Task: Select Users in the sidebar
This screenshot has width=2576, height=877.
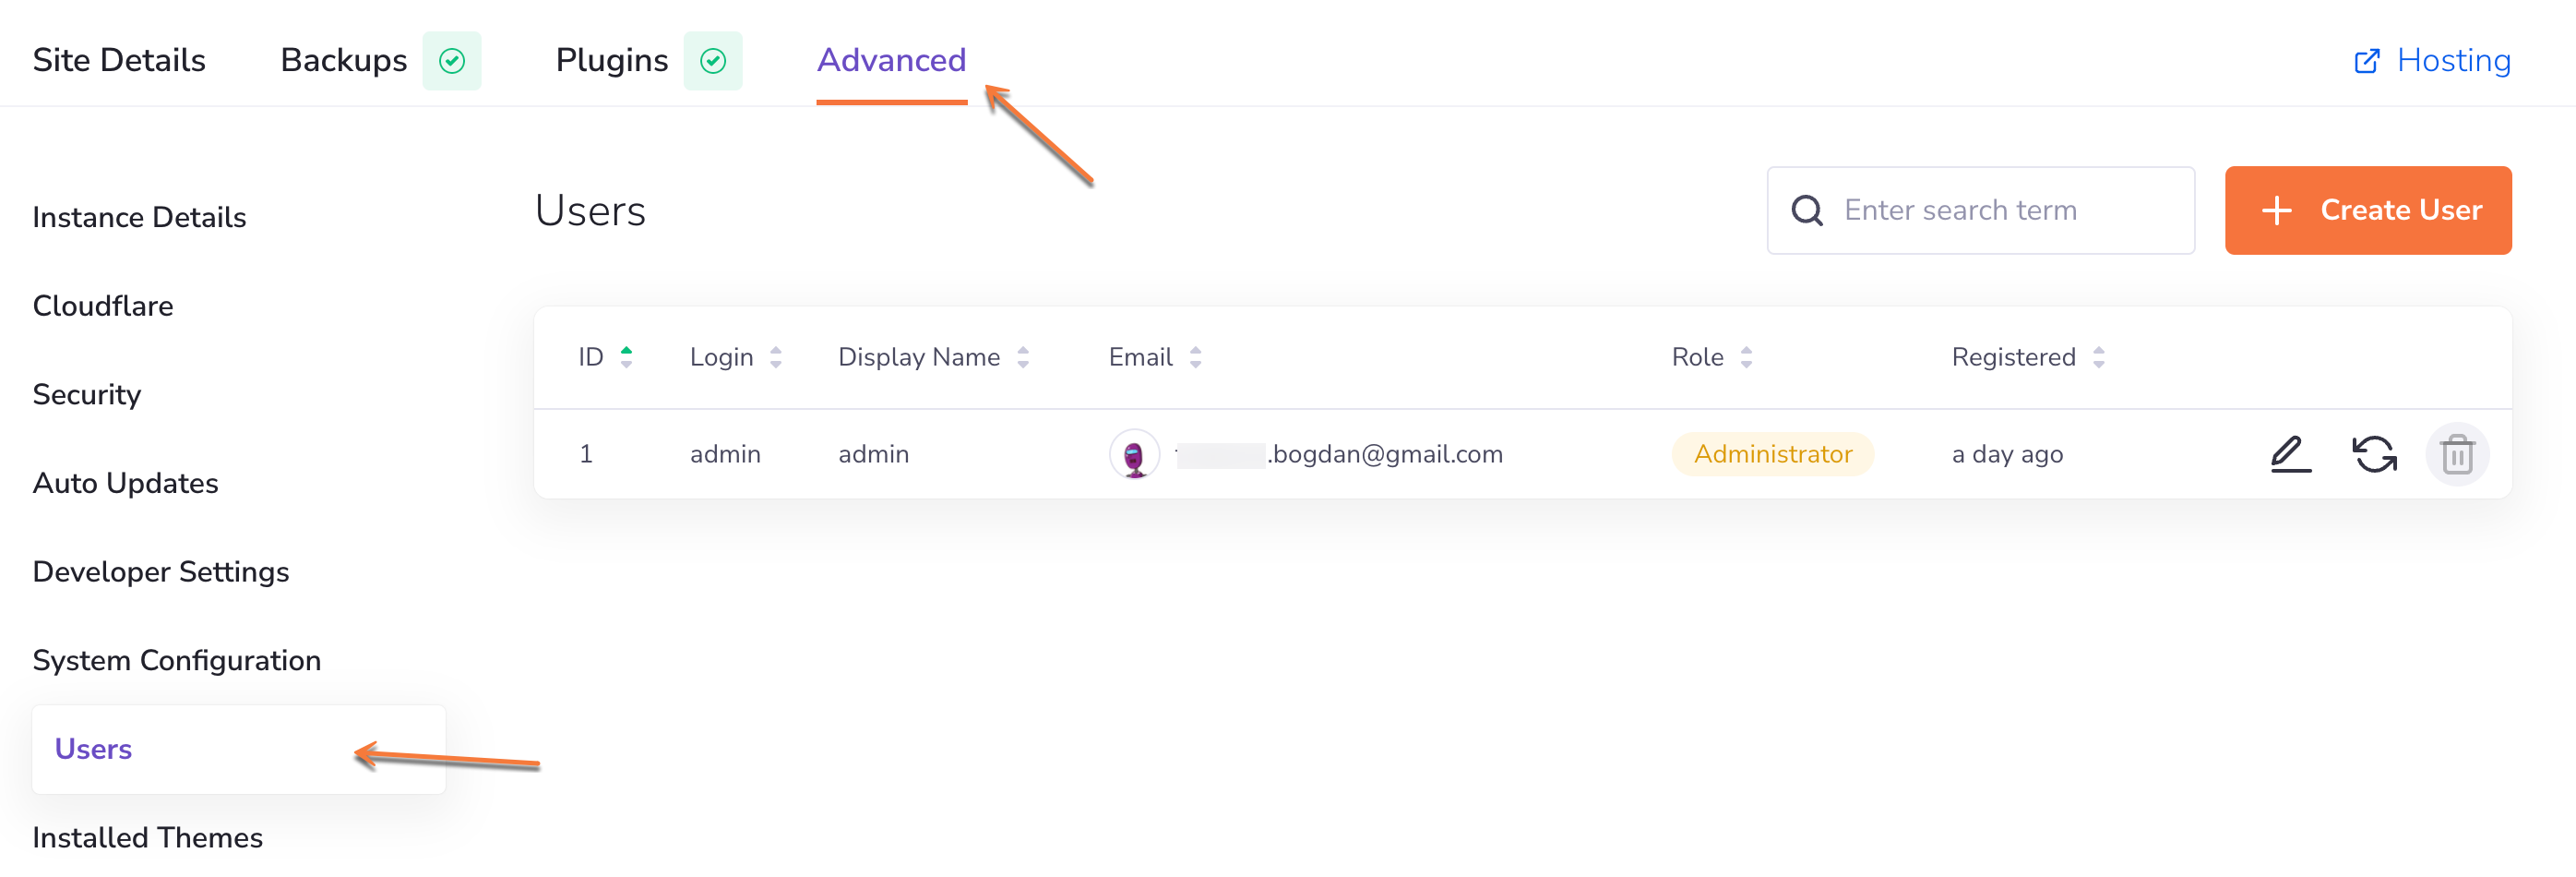Action: [x=93, y=748]
